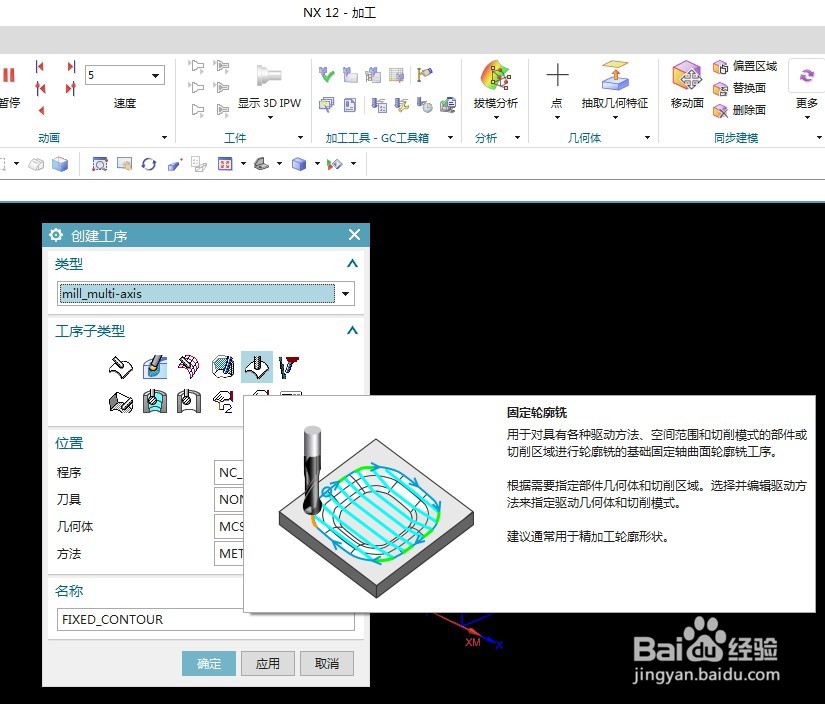Click the 点 point creation tool
This screenshot has height=704, width=825.
[x=557, y=85]
